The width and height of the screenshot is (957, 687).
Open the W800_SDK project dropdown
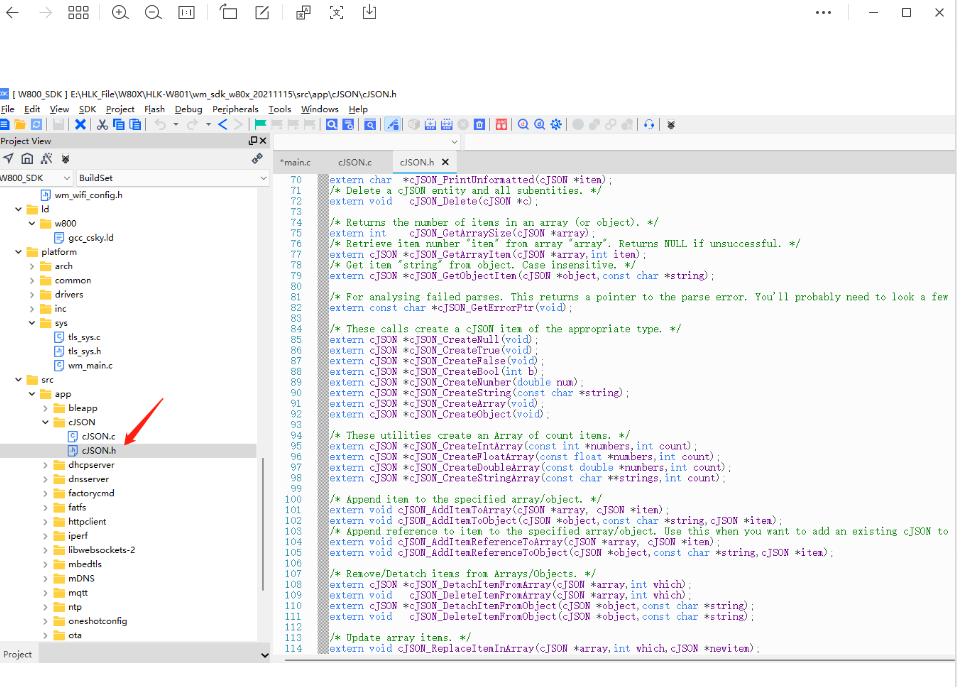point(35,178)
